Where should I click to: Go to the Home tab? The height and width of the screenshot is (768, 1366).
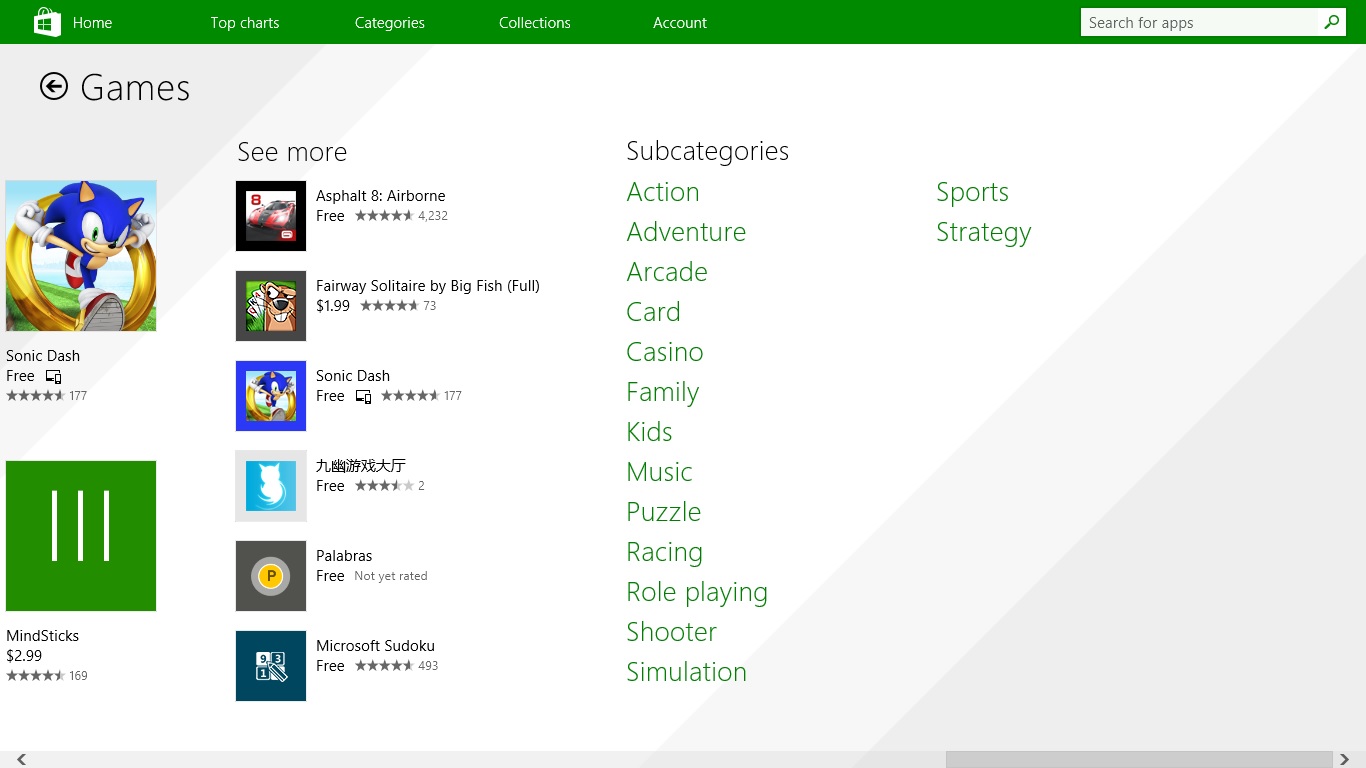pos(92,22)
